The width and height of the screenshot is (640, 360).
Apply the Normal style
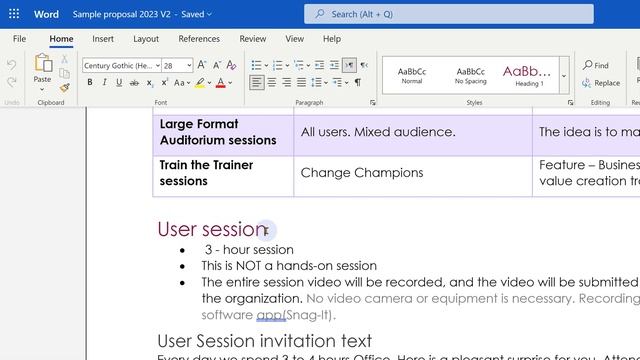click(412, 76)
